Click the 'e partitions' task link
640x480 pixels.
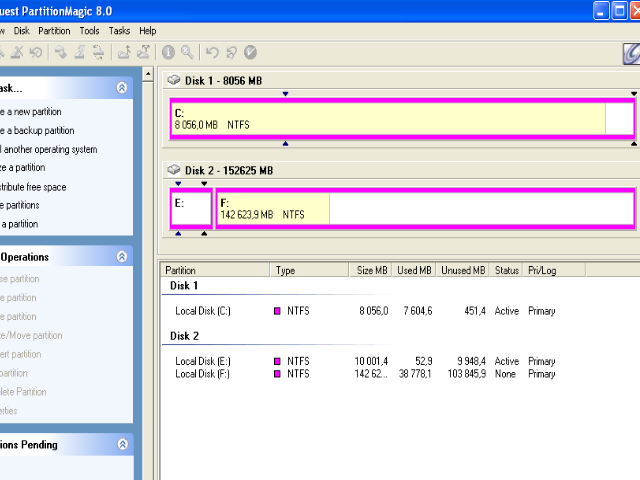pos(20,205)
